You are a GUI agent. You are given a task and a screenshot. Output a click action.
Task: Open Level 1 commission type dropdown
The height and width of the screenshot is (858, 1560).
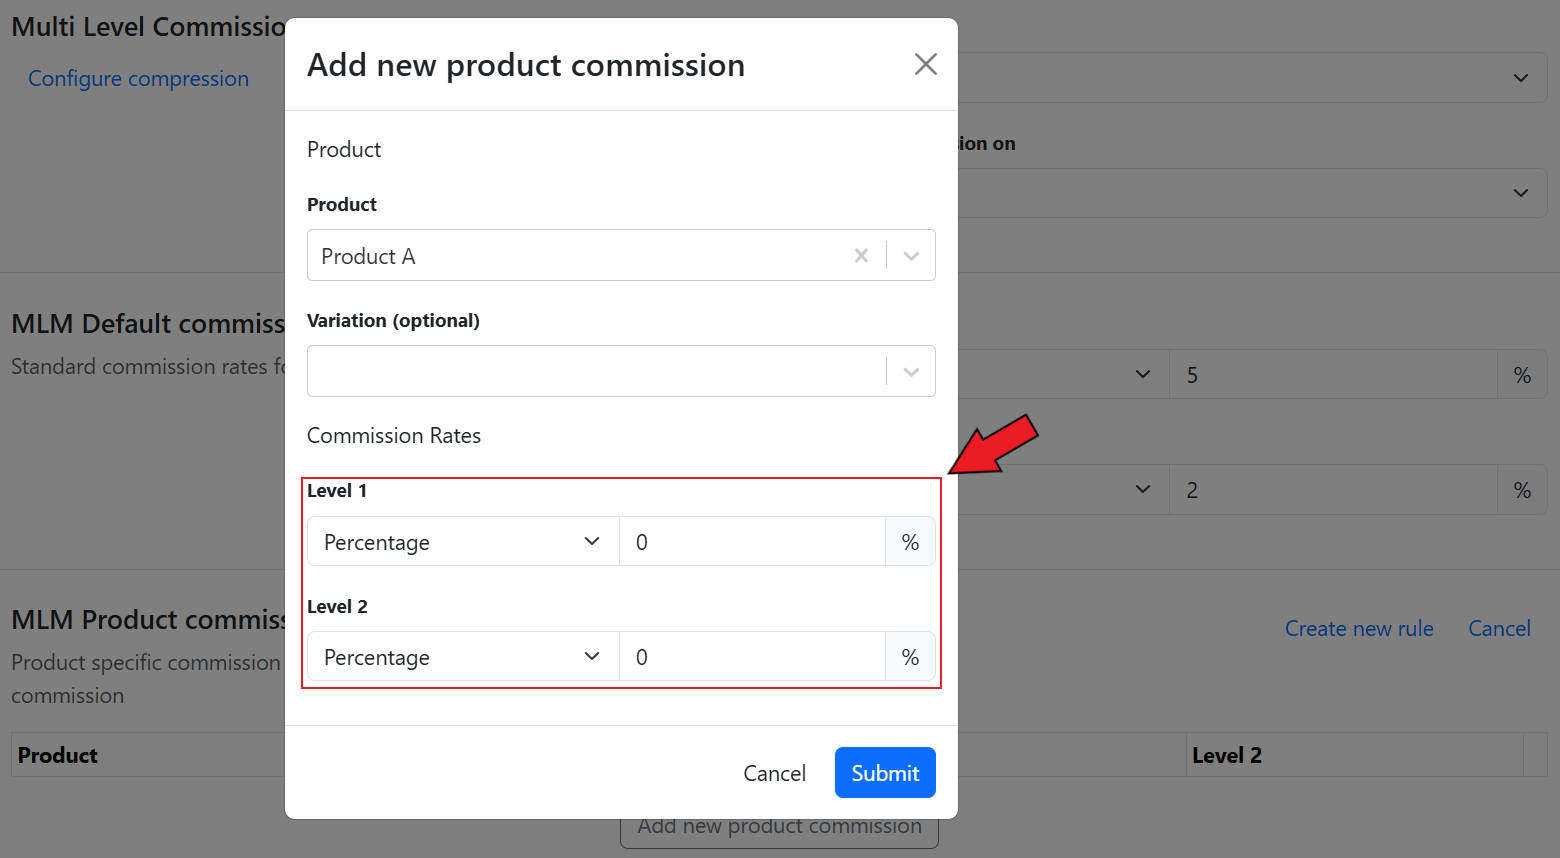click(x=462, y=542)
